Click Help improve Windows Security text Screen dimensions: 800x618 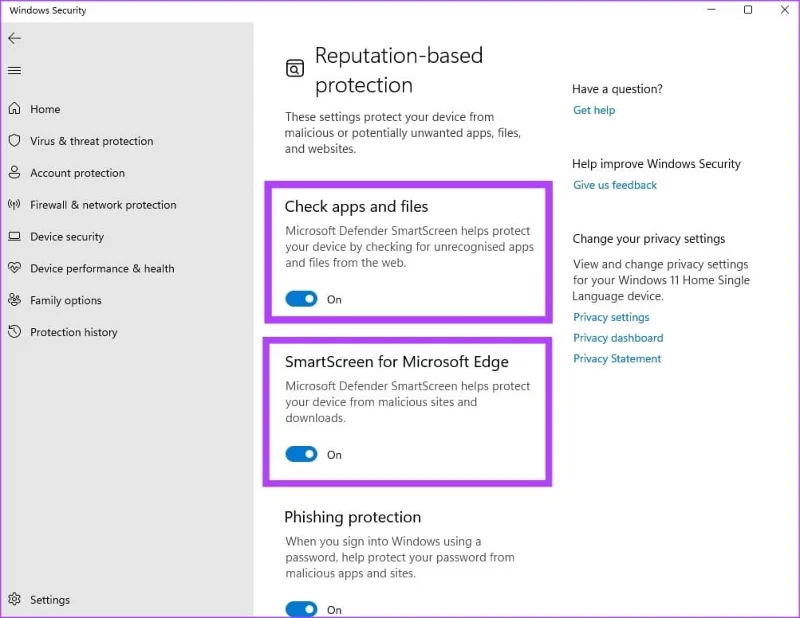click(x=656, y=164)
